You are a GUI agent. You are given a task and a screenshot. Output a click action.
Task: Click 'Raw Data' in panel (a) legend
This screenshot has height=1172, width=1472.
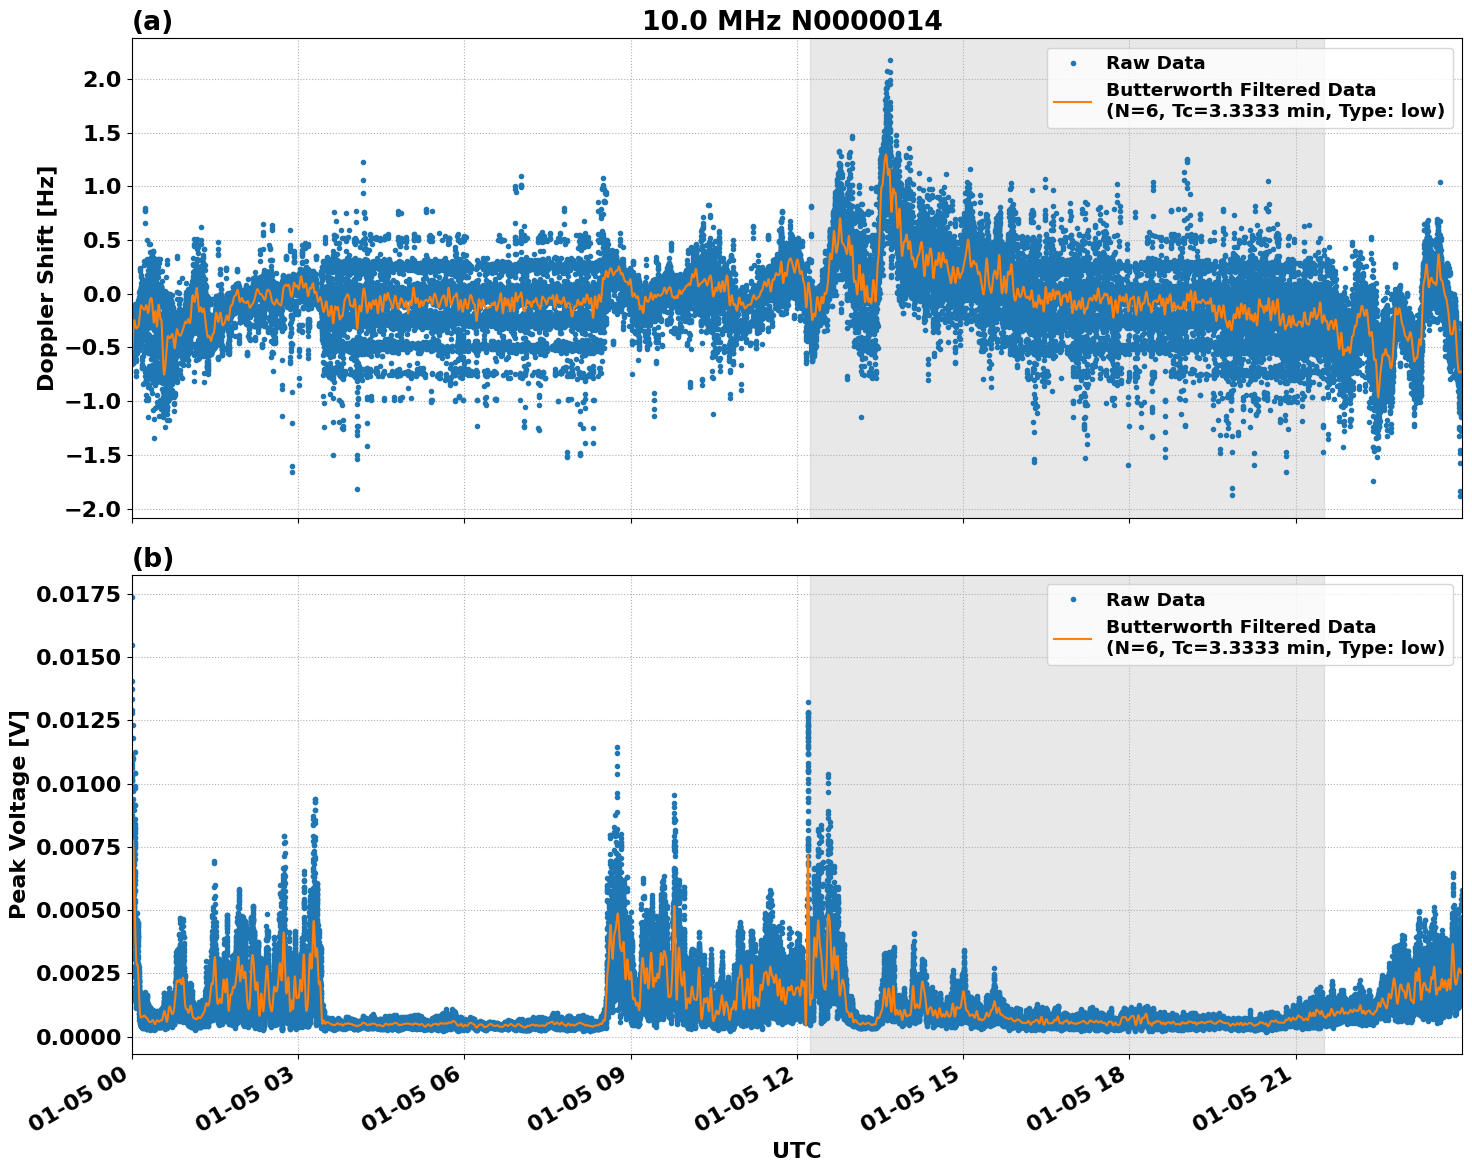pyautogui.click(x=1155, y=63)
